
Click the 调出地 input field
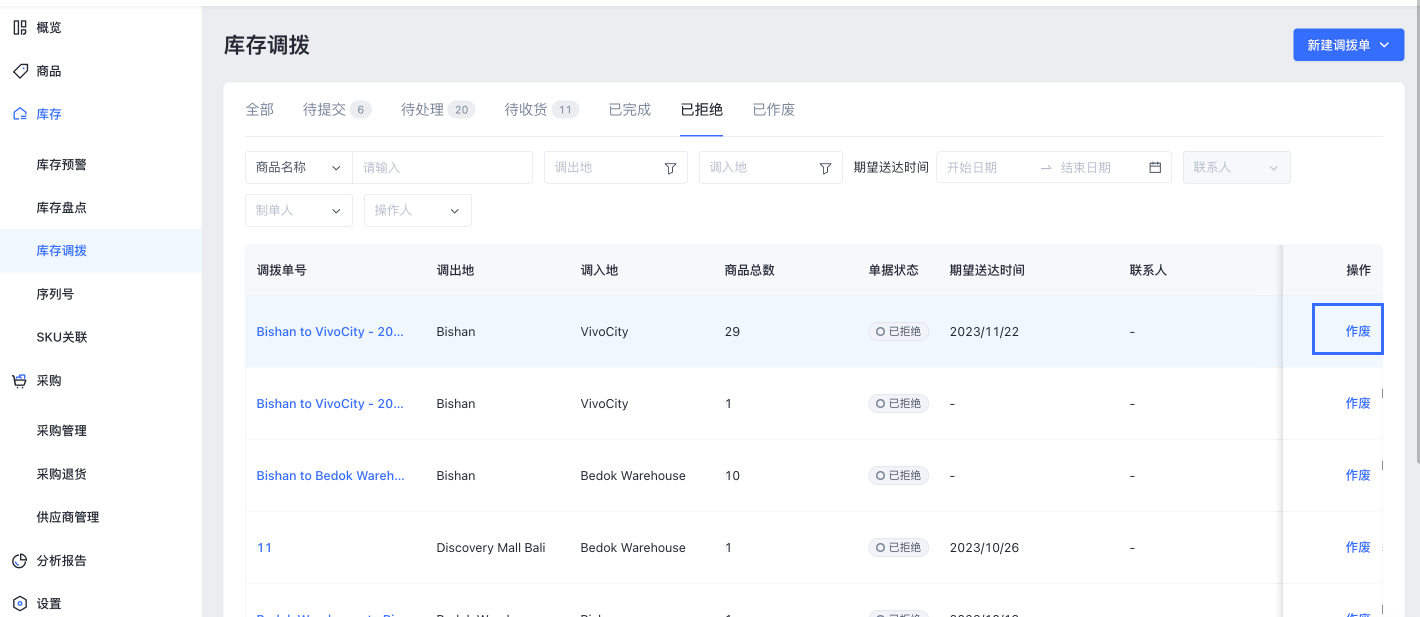tap(616, 168)
